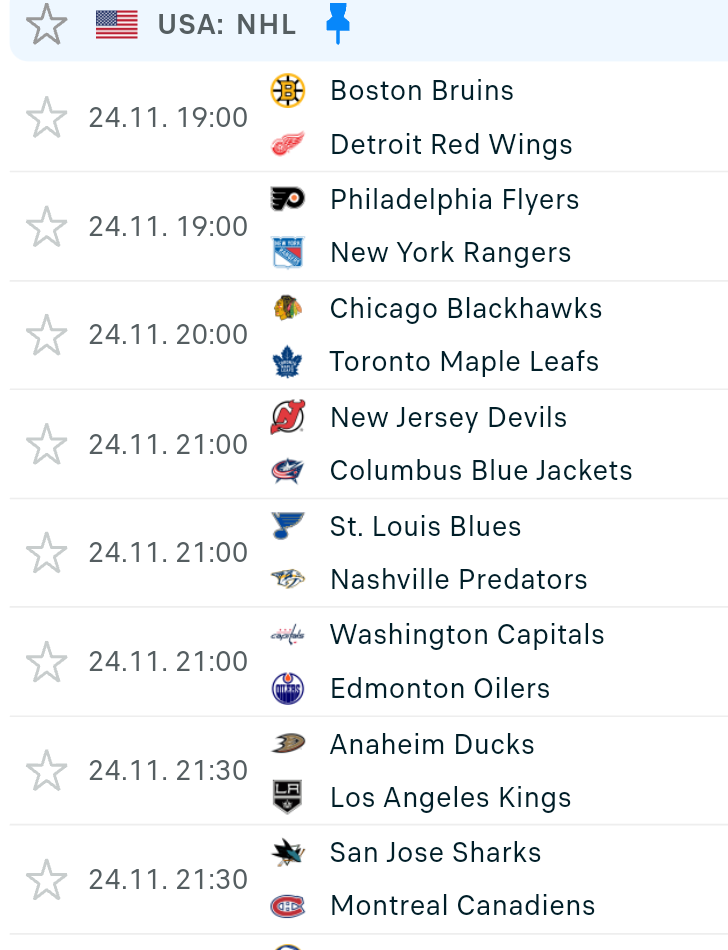The height and width of the screenshot is (950, 728).
Task: Click the Detroit Red Wings logo
Action: tap(288, 145)
